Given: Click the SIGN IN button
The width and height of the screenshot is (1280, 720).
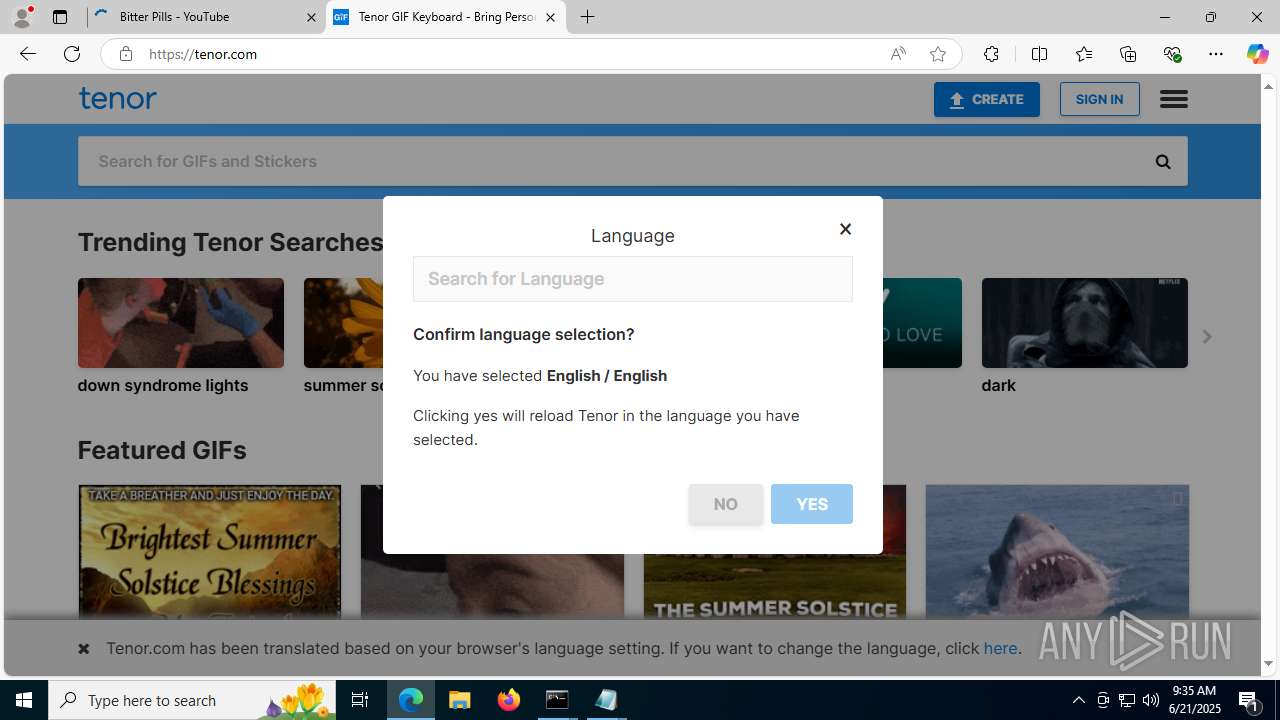Looking at the screenshot, I should [x=1099, y=99].
